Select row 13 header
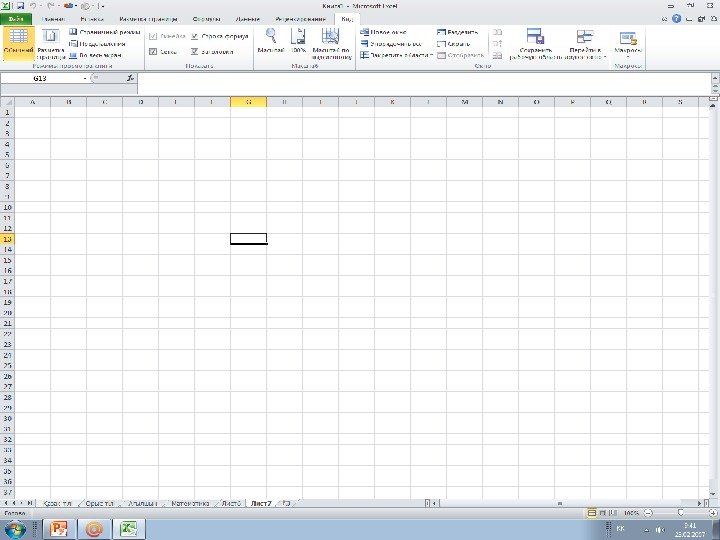Viewport: 720px width, 540px height. [7, 239]
